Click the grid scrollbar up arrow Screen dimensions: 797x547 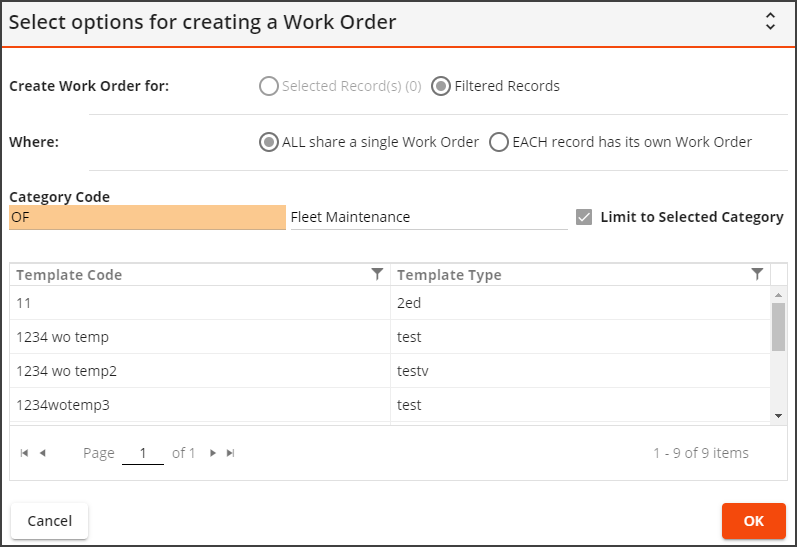778,295
